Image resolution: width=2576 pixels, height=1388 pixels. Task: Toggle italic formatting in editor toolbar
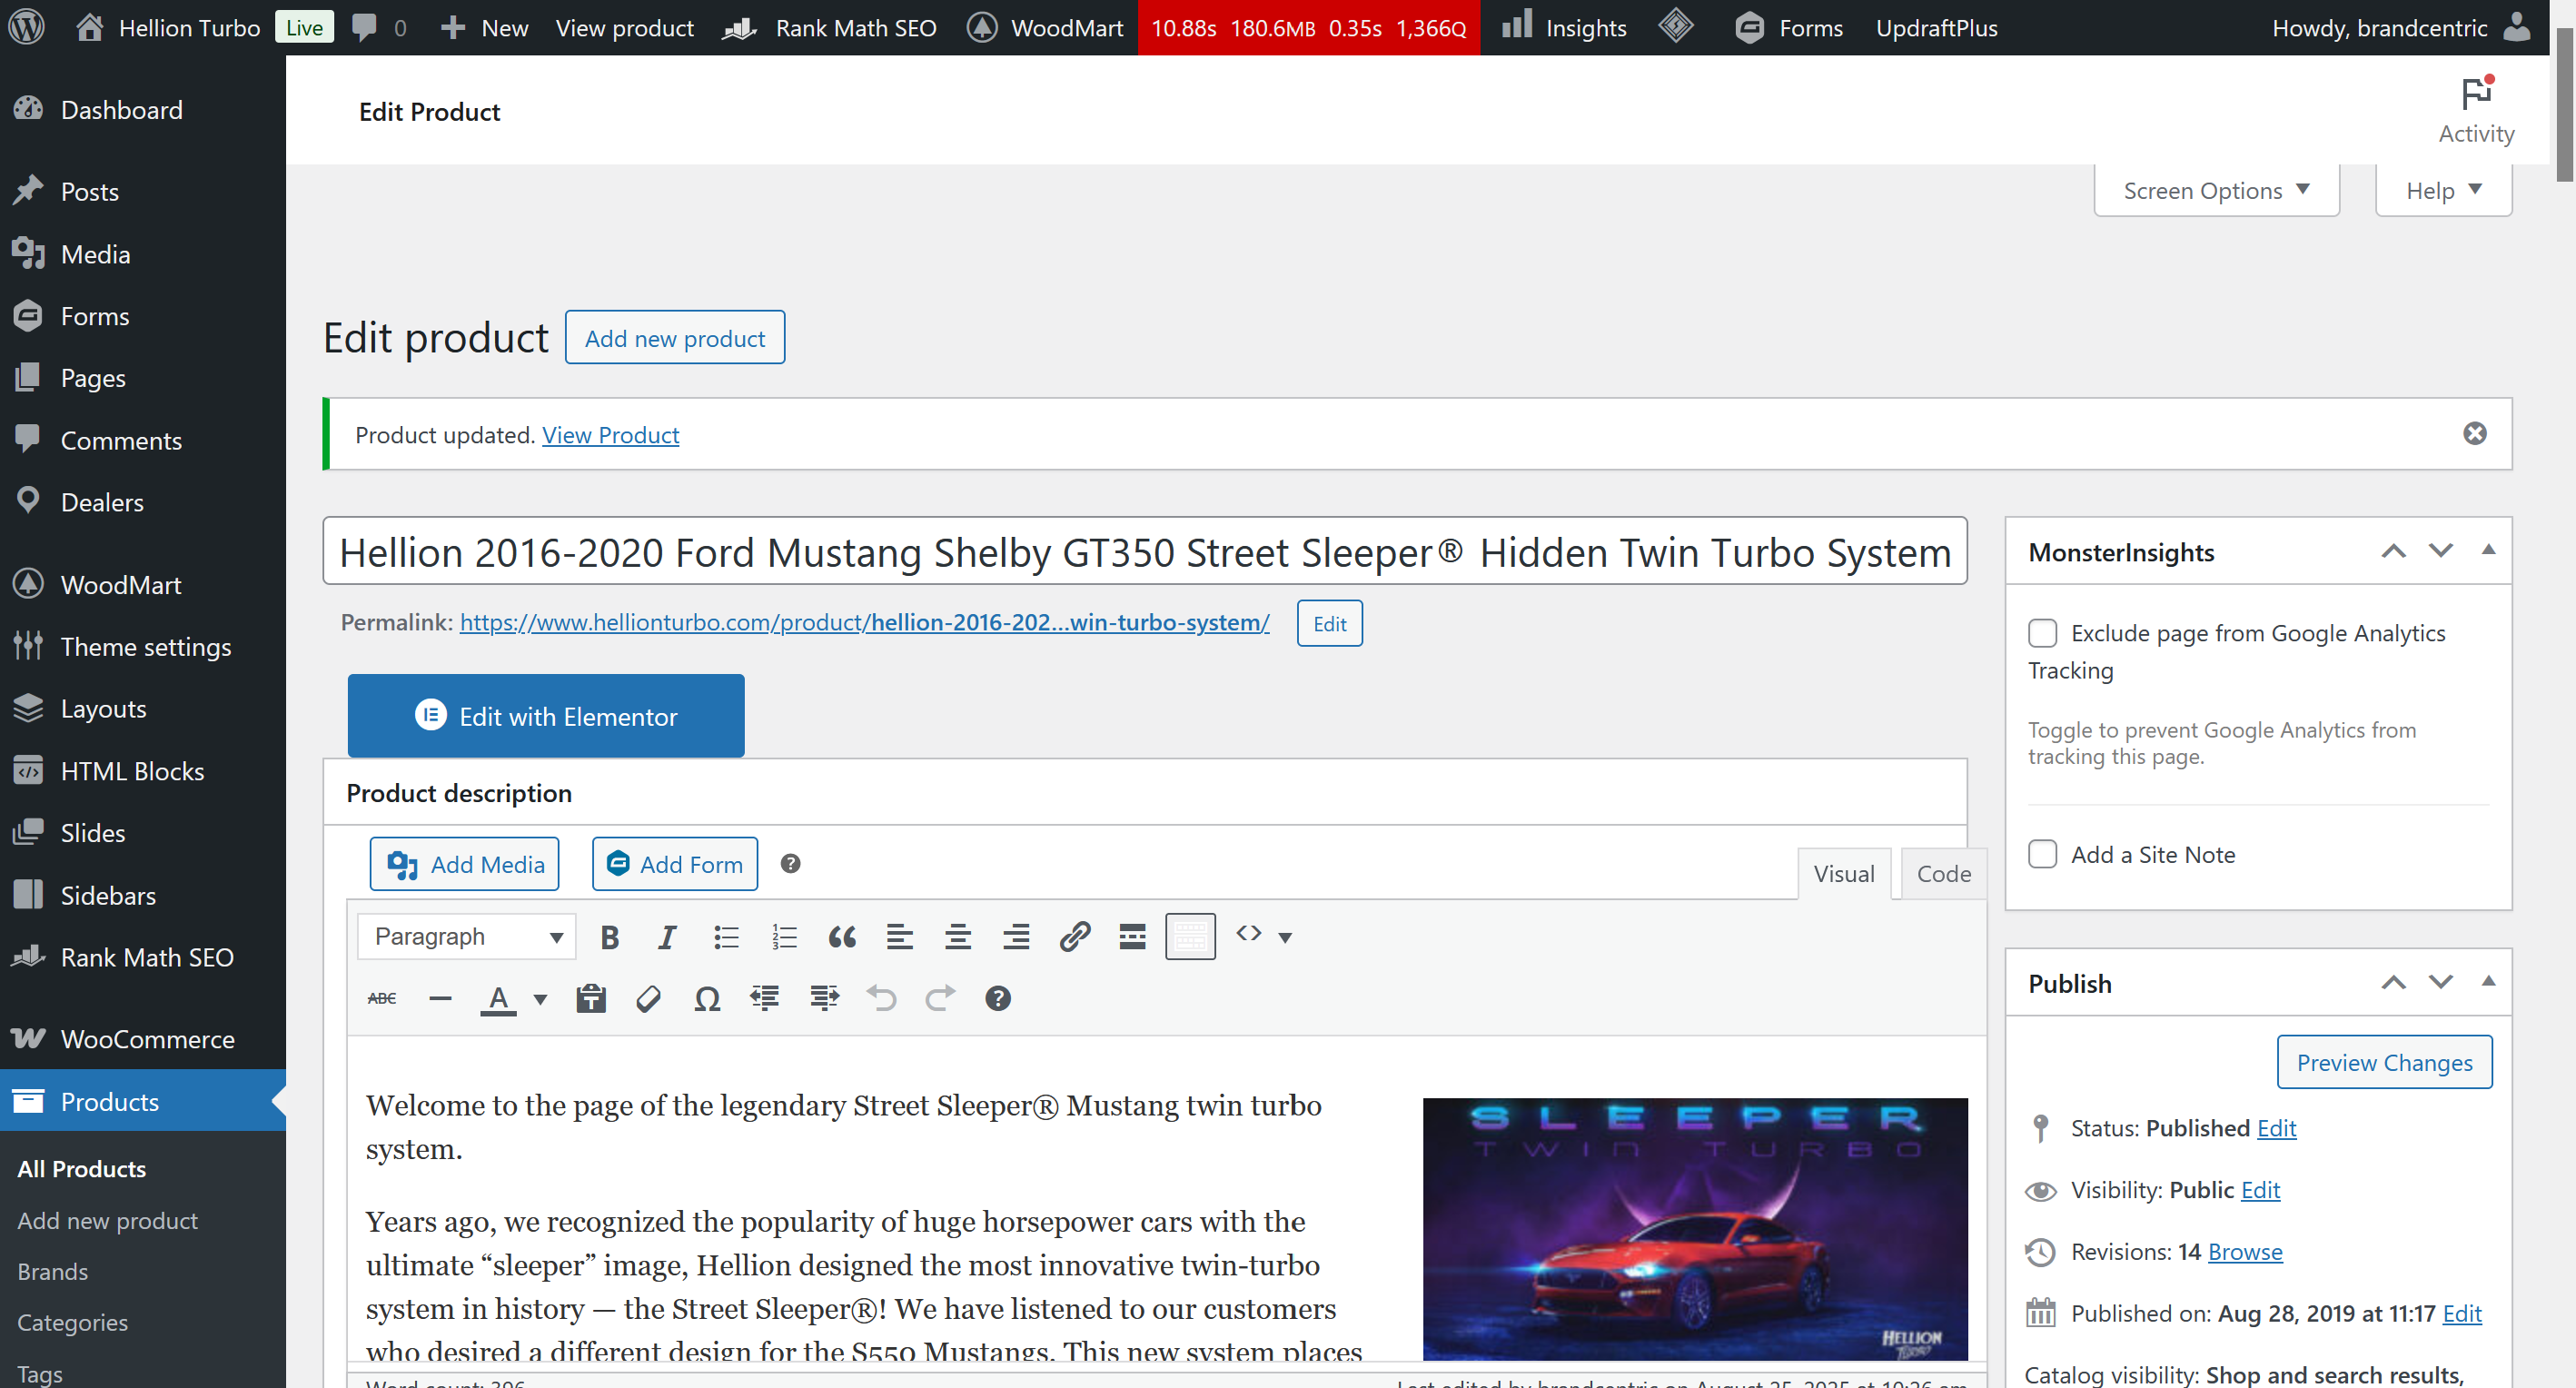point(667,937)
